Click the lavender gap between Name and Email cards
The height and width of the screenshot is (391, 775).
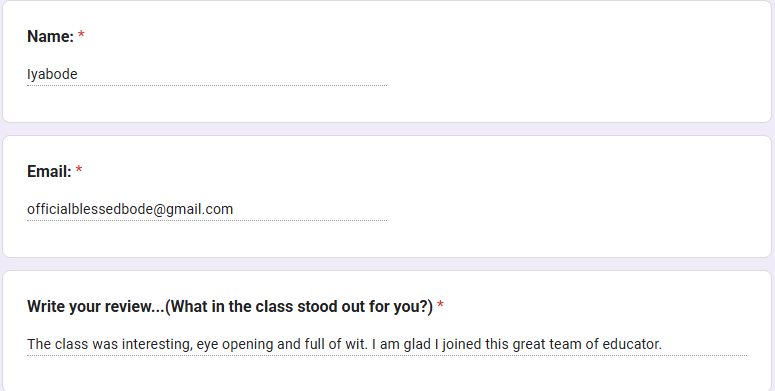pyautogui.click(x=387, y=129)
